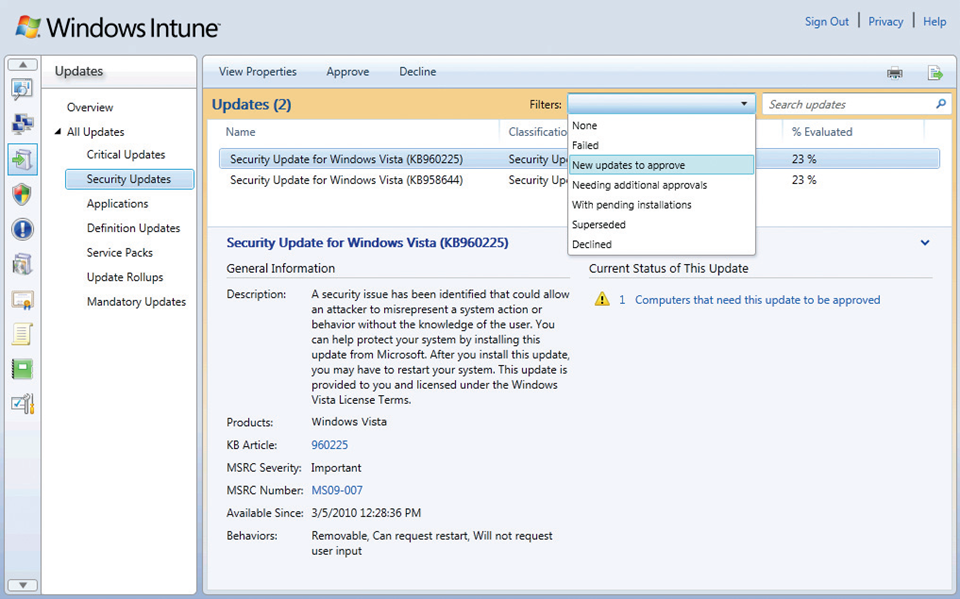Select the Updates workspace icon in sidebar
The image size is (960, 599).
[x=23, y=159]
